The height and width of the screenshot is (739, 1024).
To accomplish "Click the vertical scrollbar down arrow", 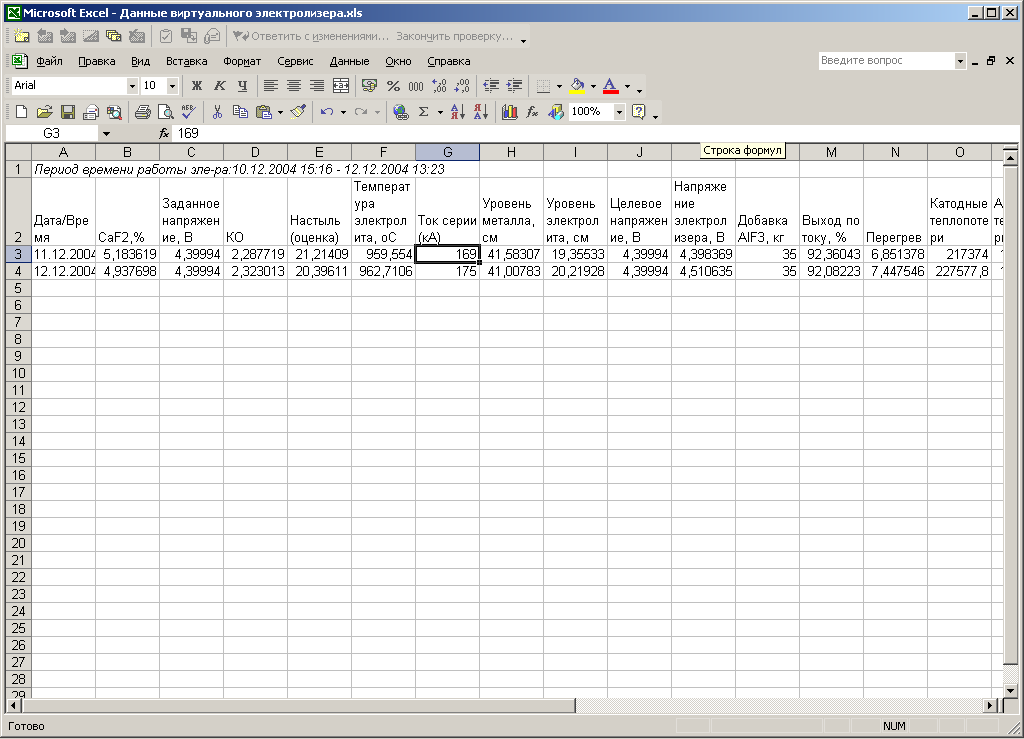I will [x=1010, y=690].
